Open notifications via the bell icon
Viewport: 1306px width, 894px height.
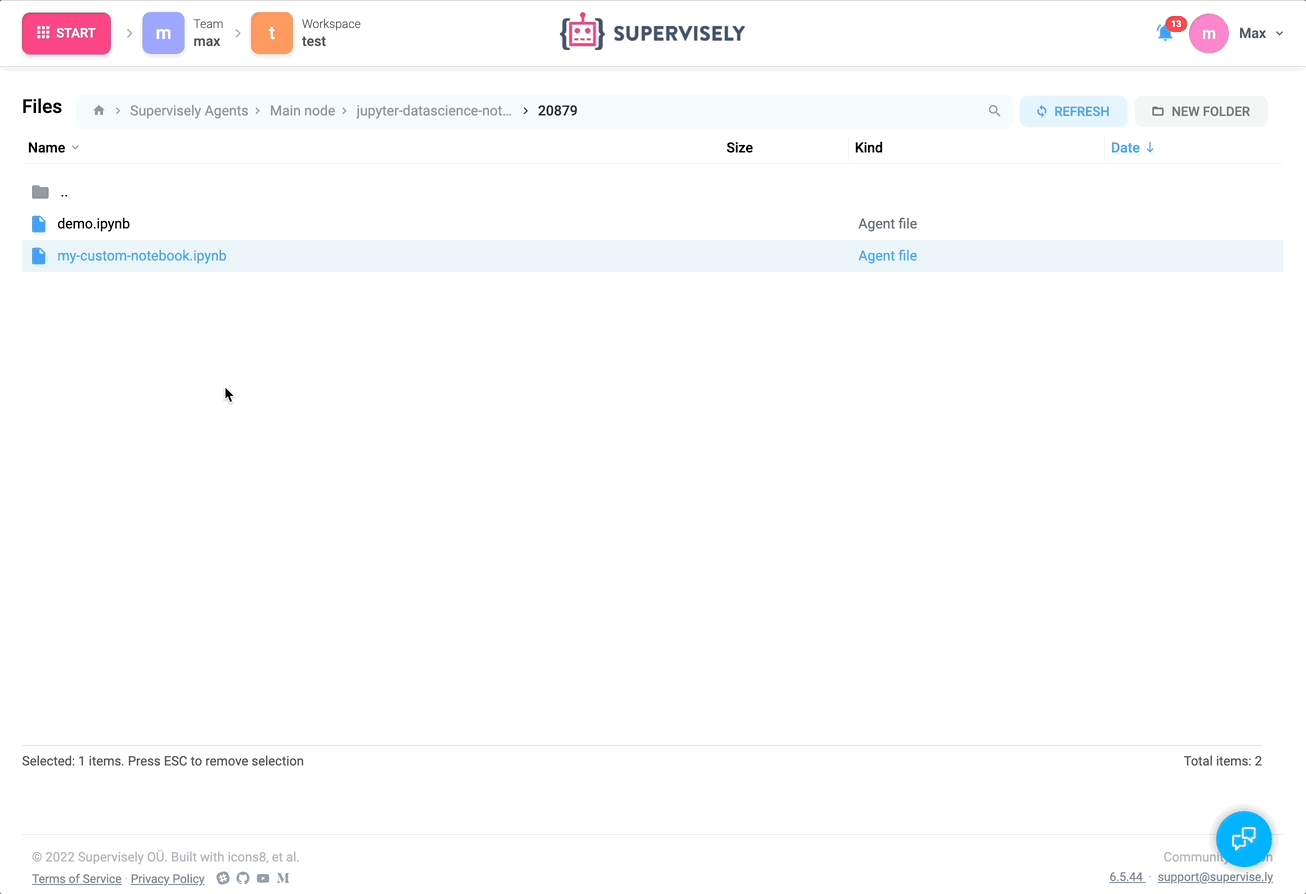(1163, 32)
